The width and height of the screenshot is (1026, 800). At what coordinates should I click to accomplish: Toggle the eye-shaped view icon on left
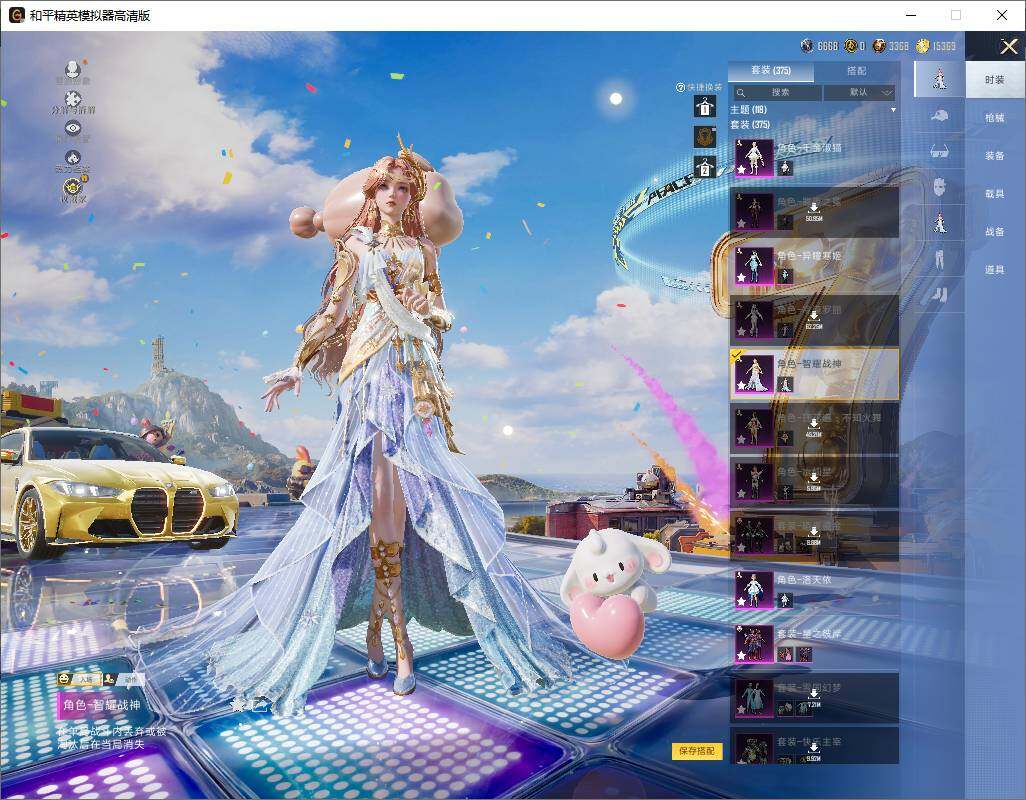(x=73, y=128)
